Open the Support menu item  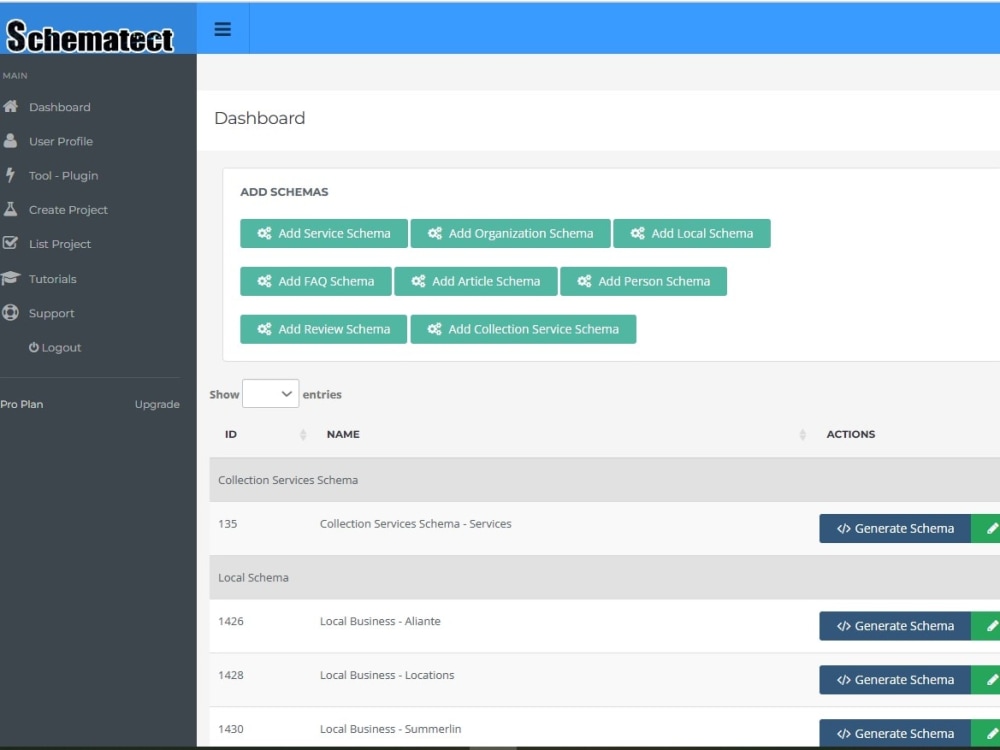[x=52, y=313]
